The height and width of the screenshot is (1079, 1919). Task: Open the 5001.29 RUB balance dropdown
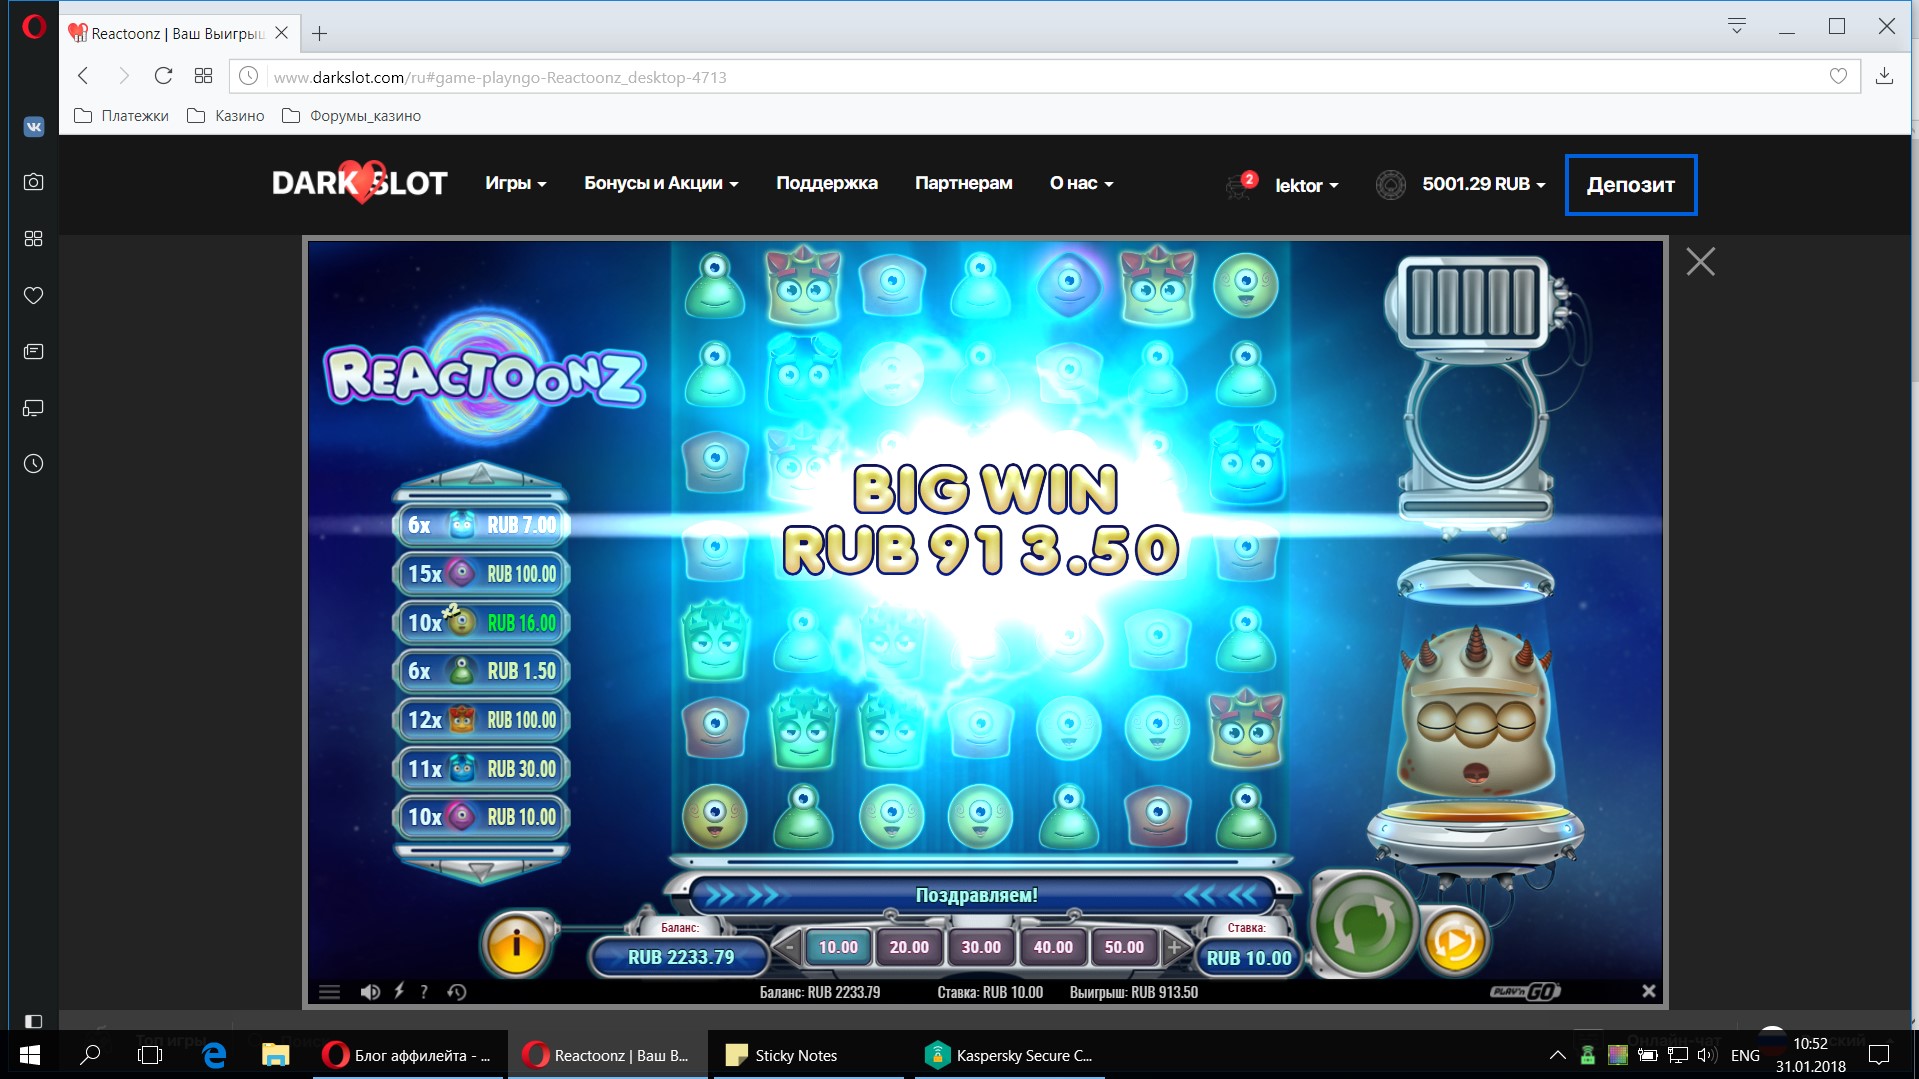[x=1484, y=184]
